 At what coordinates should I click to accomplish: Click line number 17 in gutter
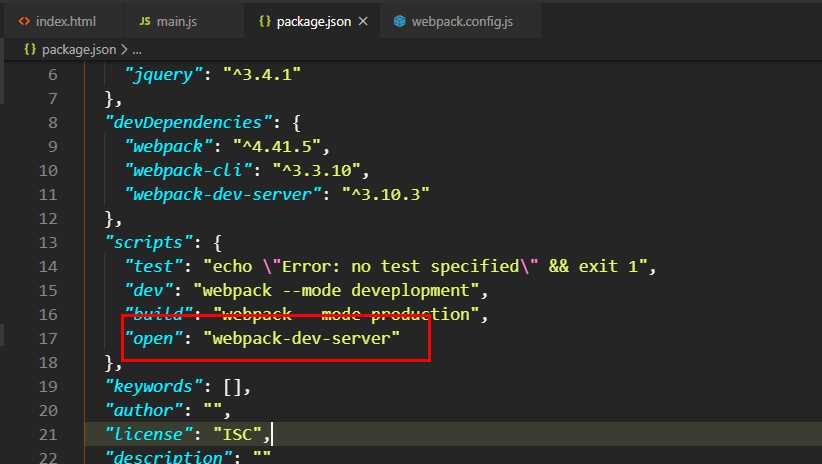[48, 339]
